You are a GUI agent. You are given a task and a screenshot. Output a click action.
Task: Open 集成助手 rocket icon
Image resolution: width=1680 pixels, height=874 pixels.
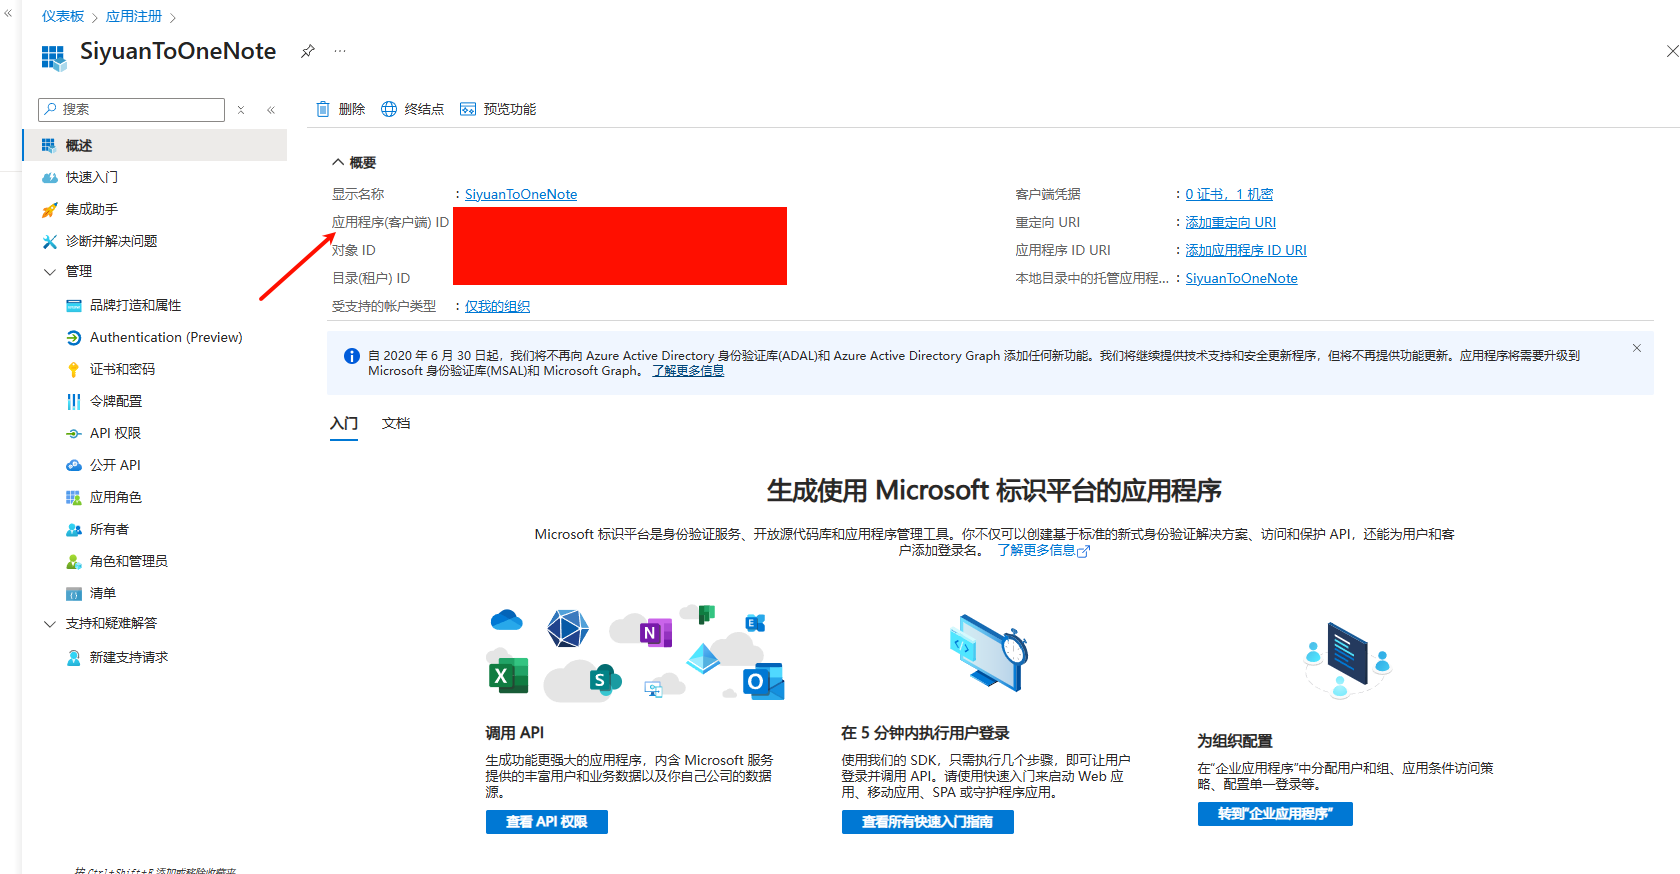point(49,209)
